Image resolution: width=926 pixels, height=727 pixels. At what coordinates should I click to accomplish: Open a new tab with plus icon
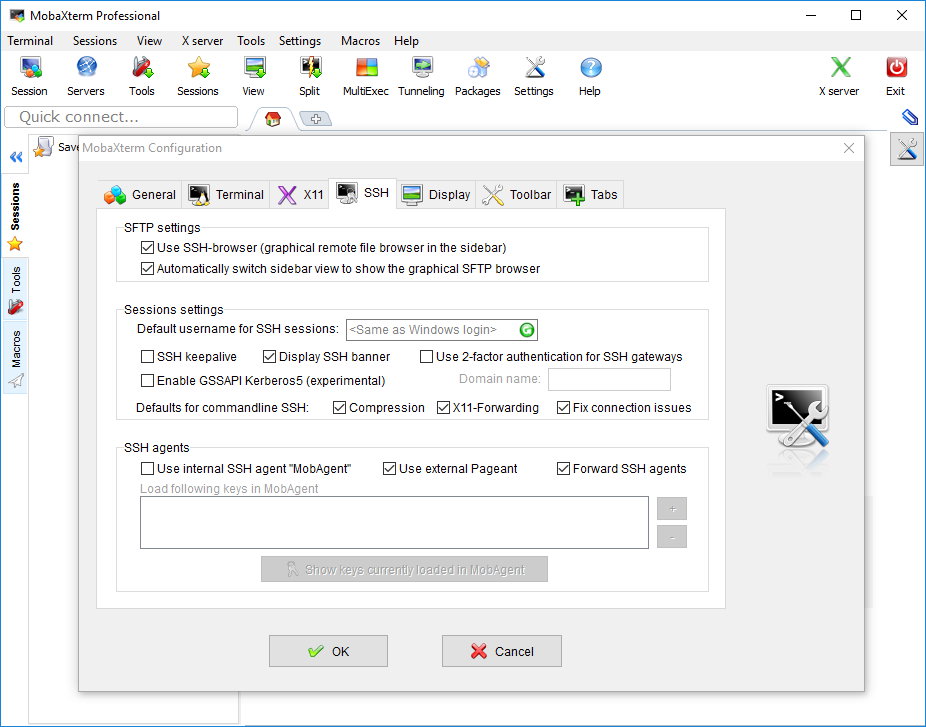point(316,119)
